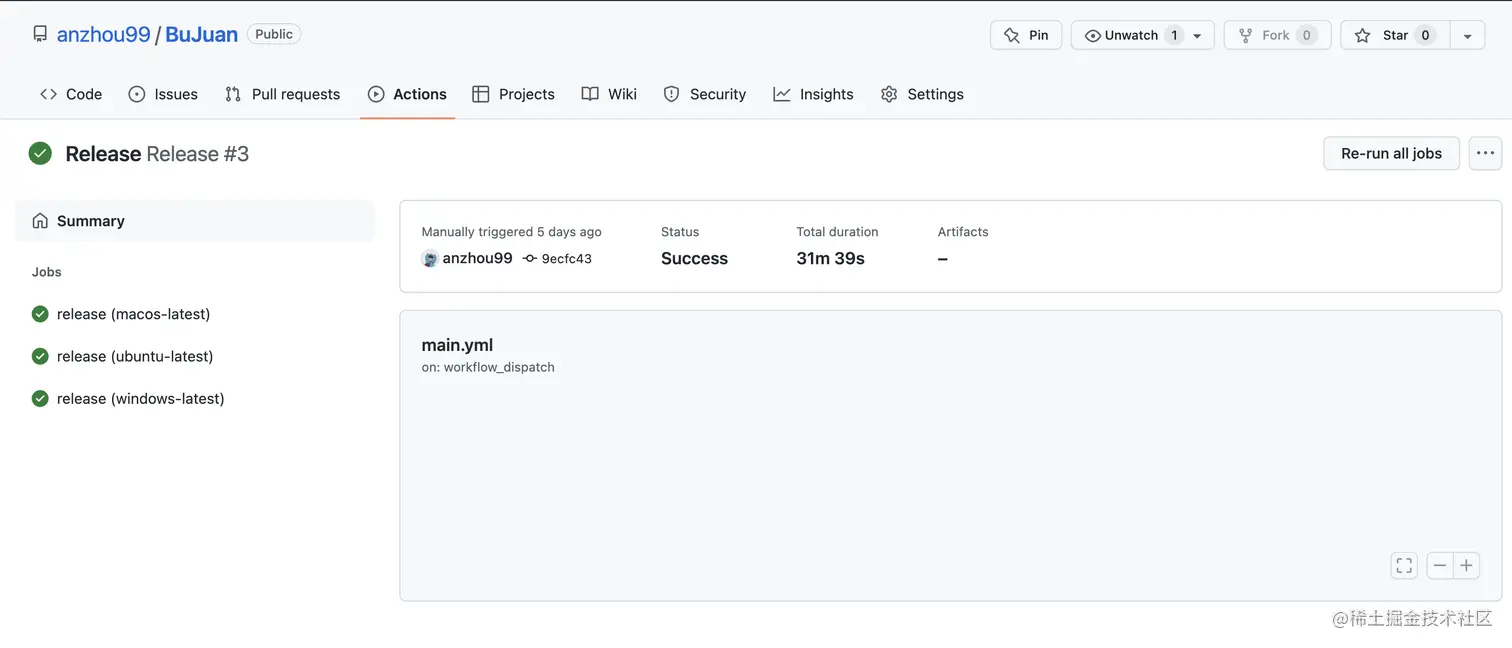Click the Success status text
The image size is (1512, 648).
(x=694, y=258)
